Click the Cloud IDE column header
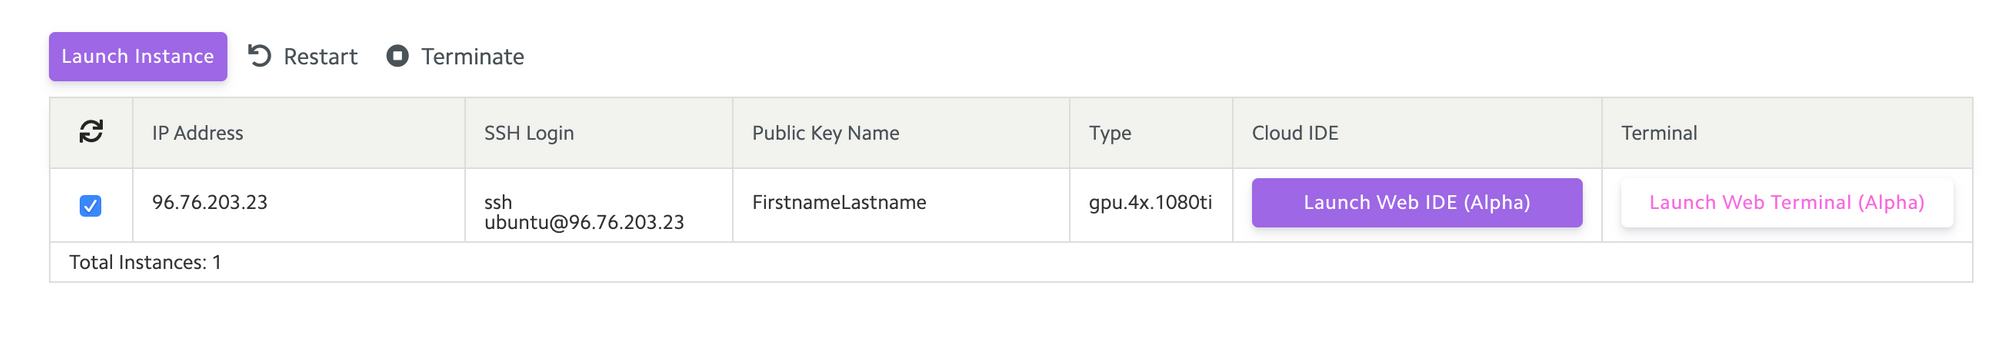This screenshot has height=362, width=2000. (x=1295, y=133)
